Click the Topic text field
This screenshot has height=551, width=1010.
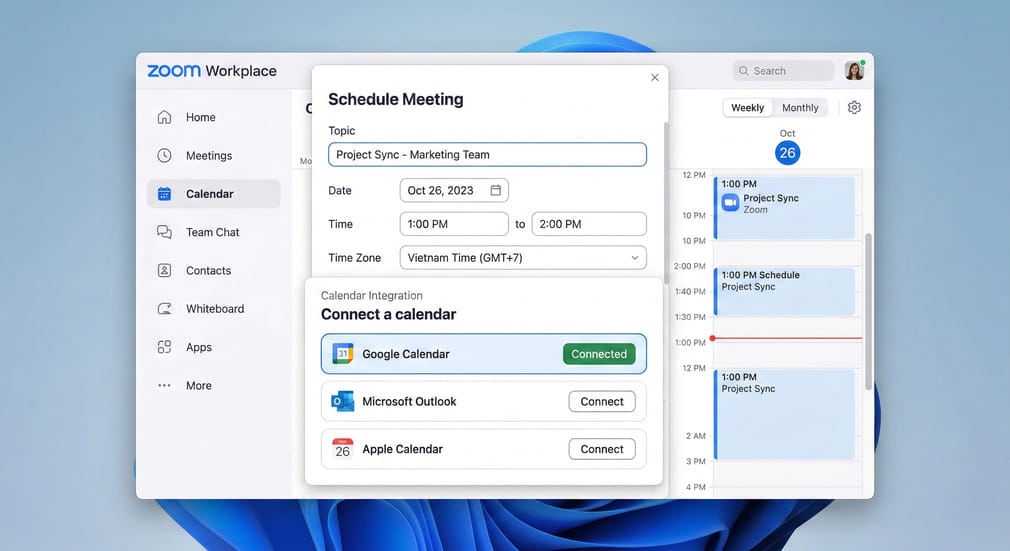click(487, 155)
